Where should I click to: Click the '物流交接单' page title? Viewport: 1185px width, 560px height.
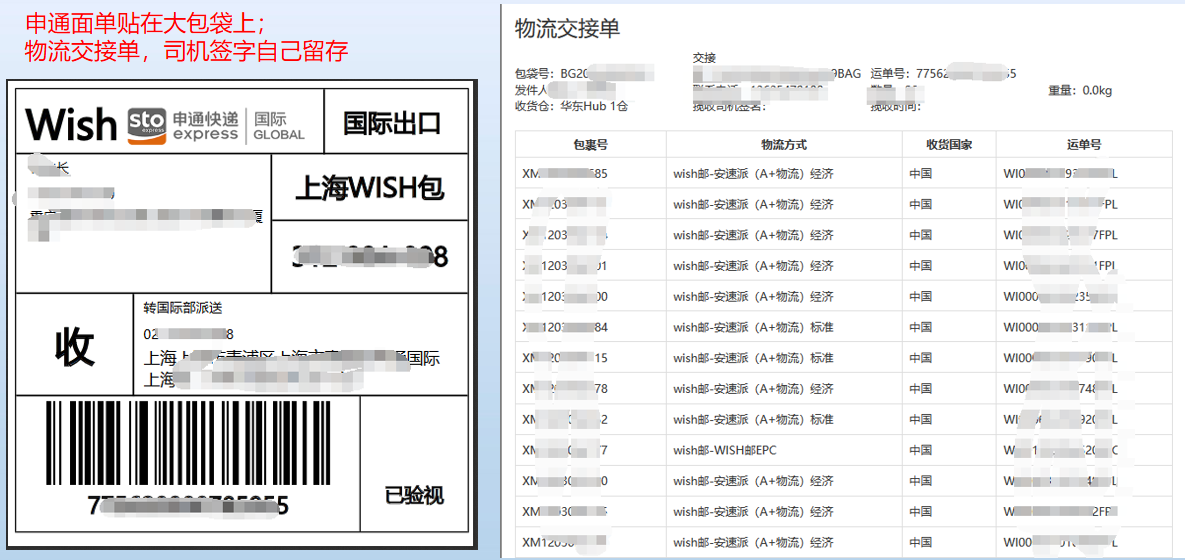coord(567,29)
